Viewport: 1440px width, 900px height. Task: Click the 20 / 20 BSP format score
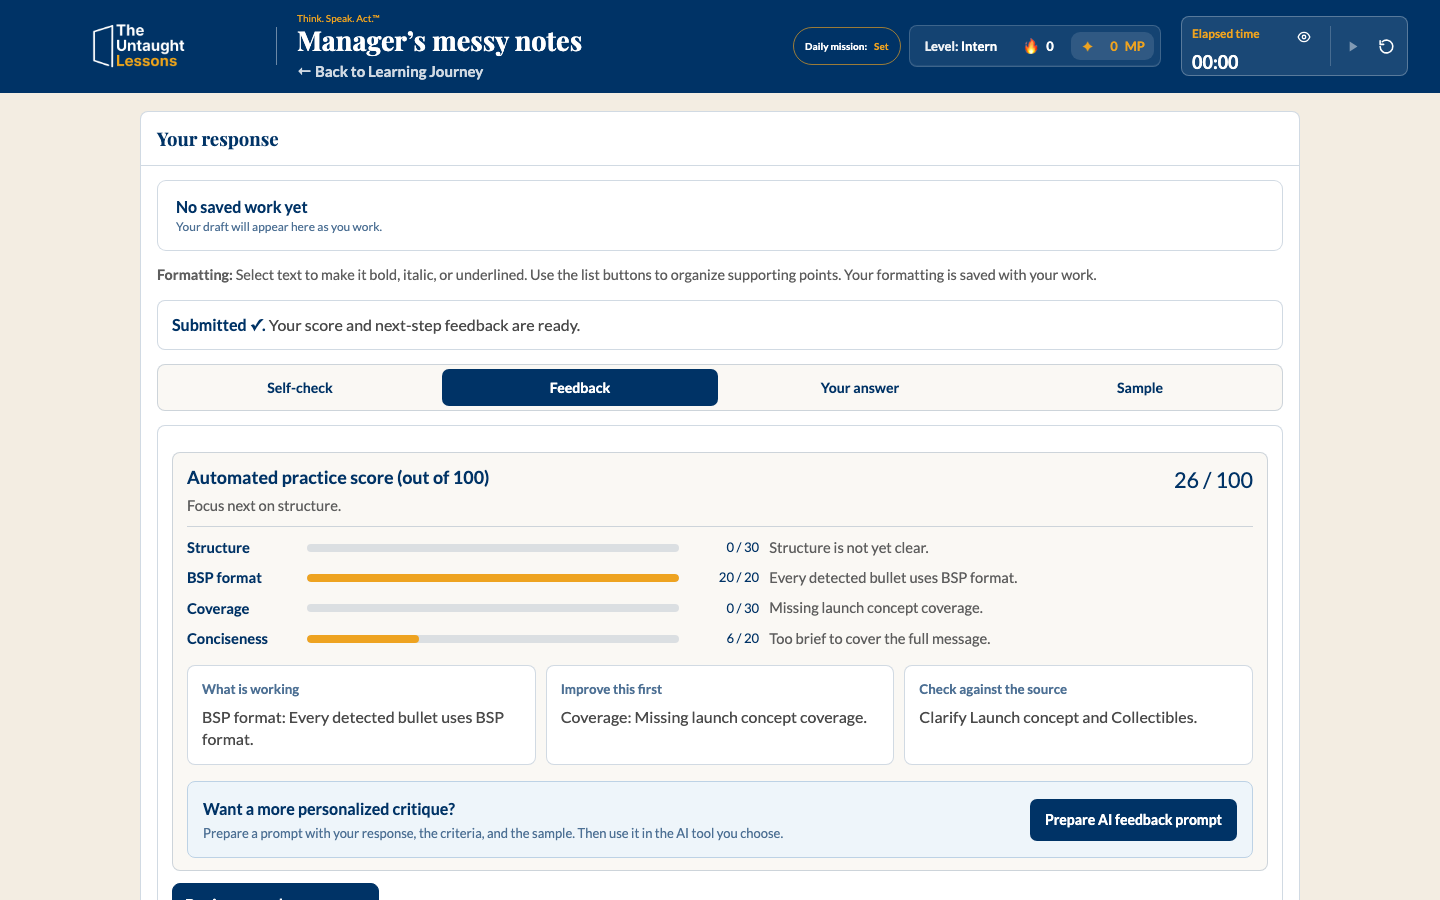click(x=739, y=578)
